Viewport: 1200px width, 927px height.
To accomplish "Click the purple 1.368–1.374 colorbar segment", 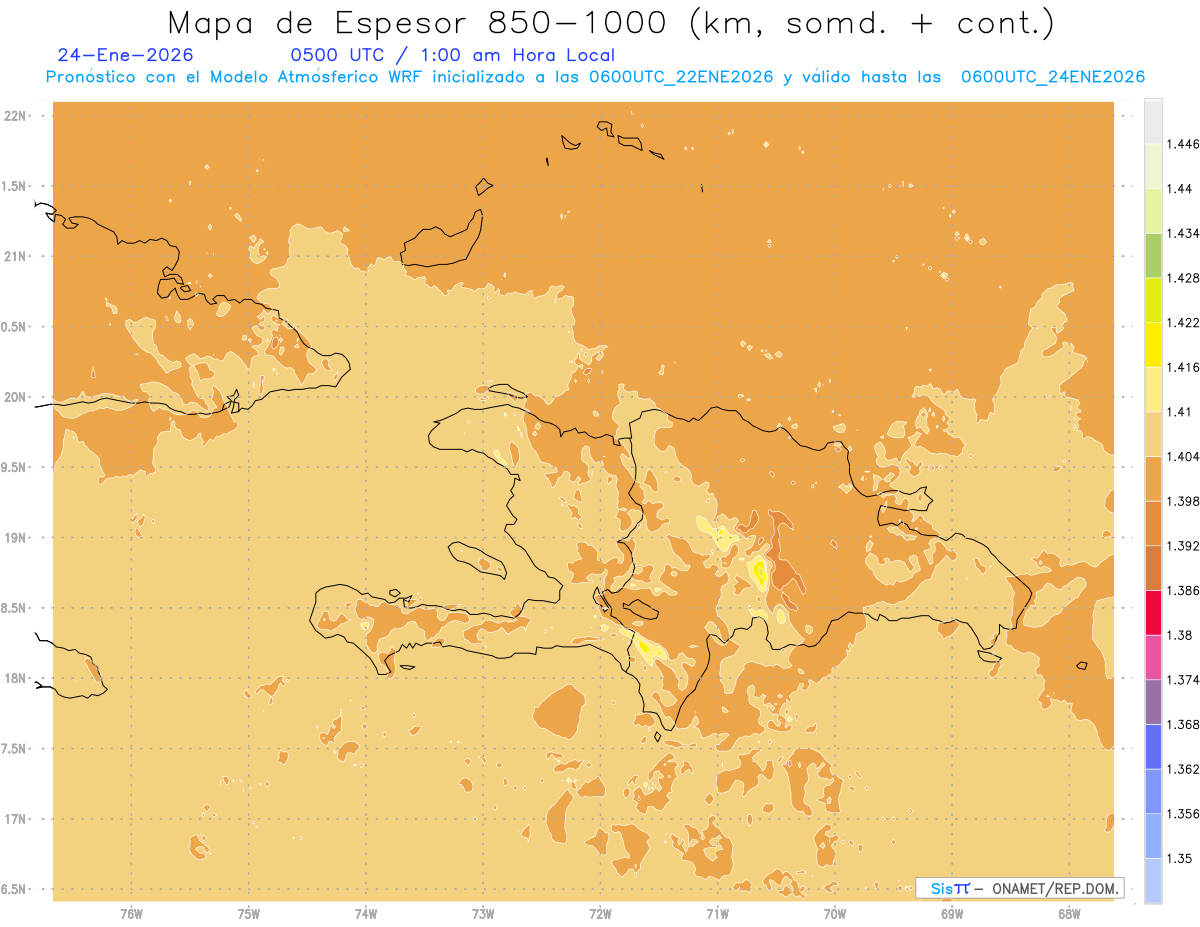I will click(x=1153, y=702).
